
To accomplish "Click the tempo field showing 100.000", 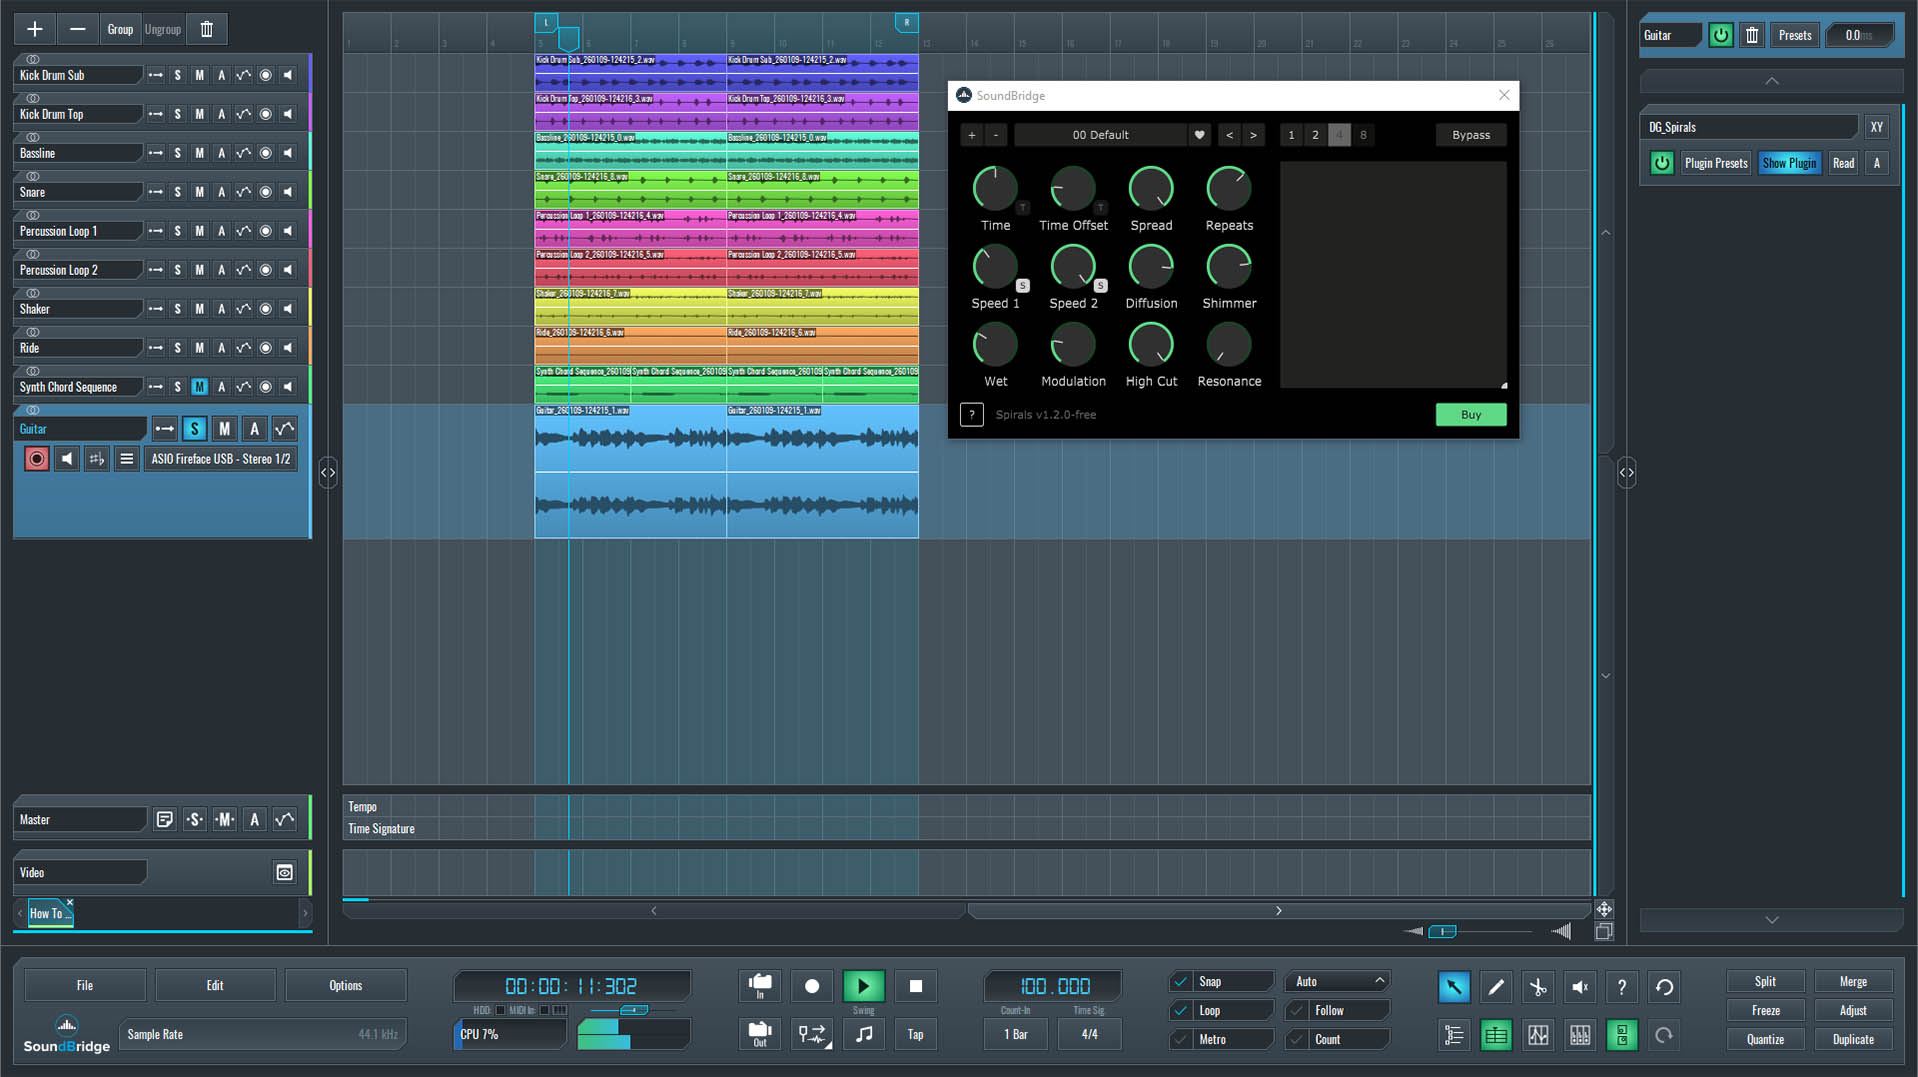I will 1054,986.
